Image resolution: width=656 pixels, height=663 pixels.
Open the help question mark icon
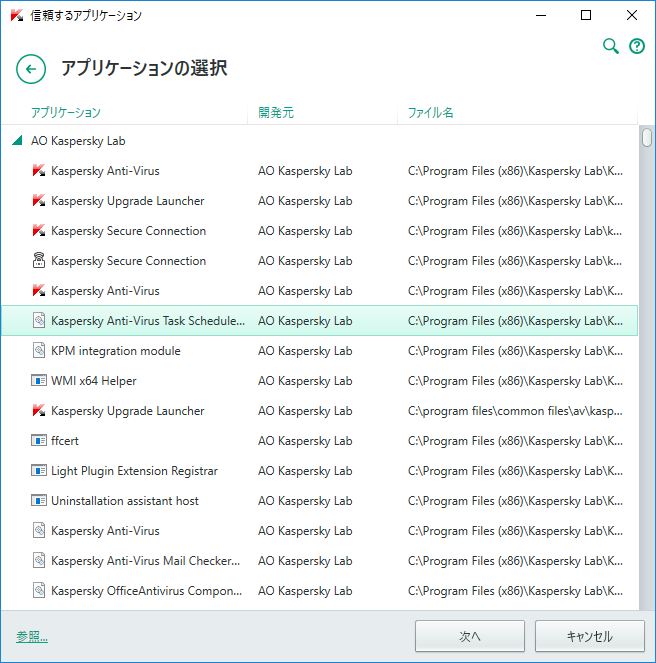point(637,46)
